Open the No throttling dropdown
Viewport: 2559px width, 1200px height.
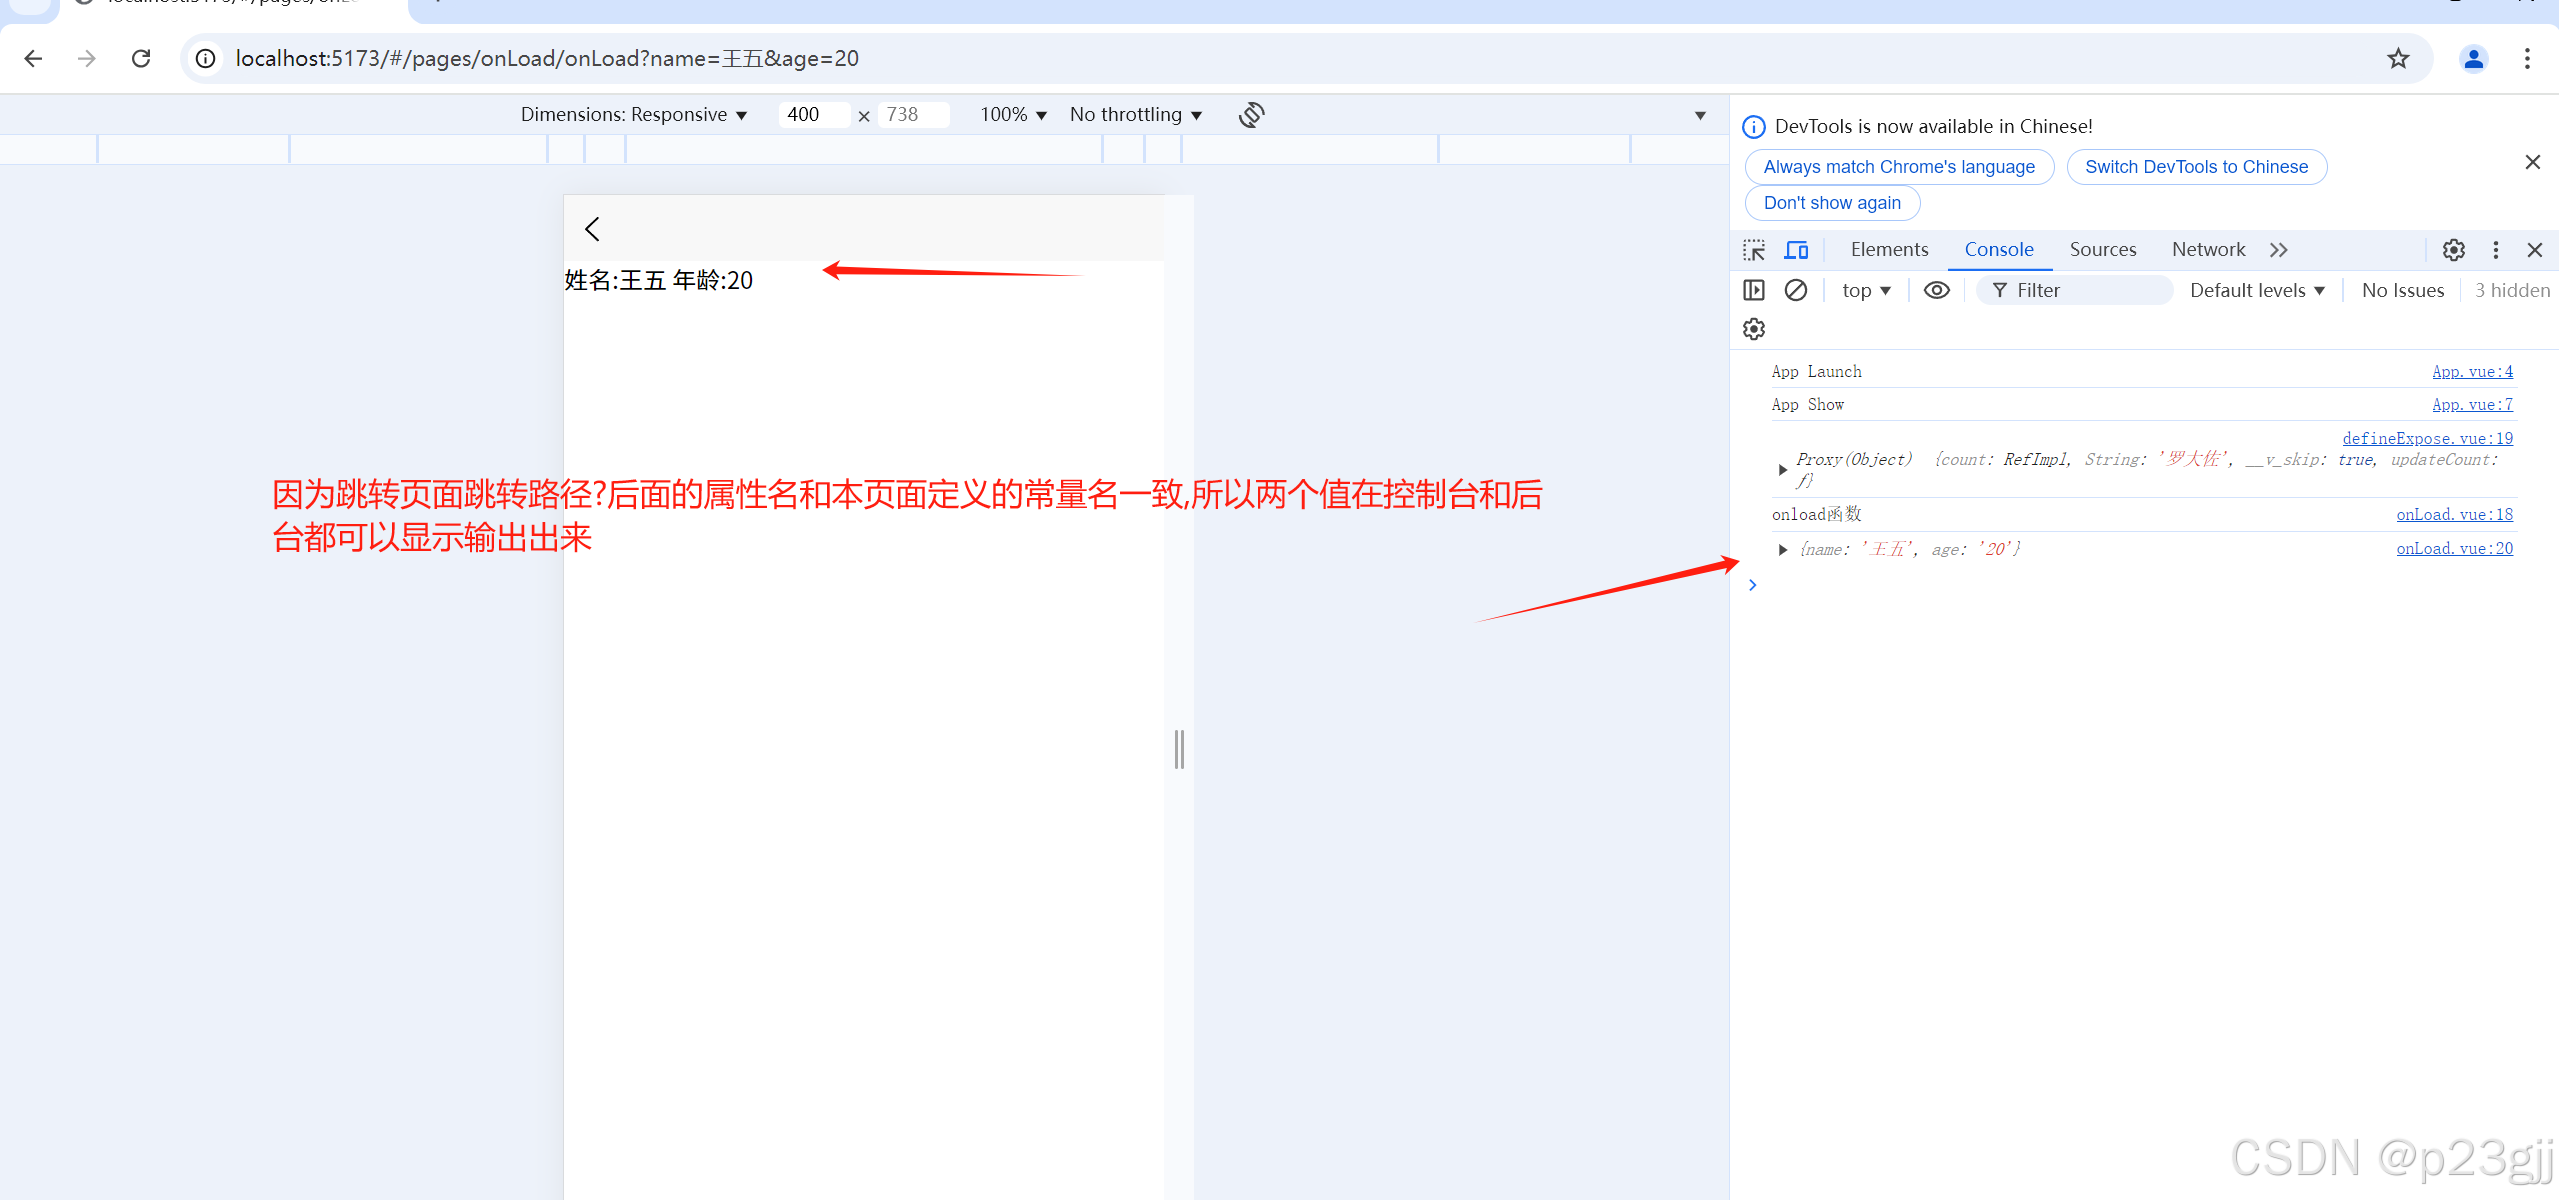(x=1135, y=115)
